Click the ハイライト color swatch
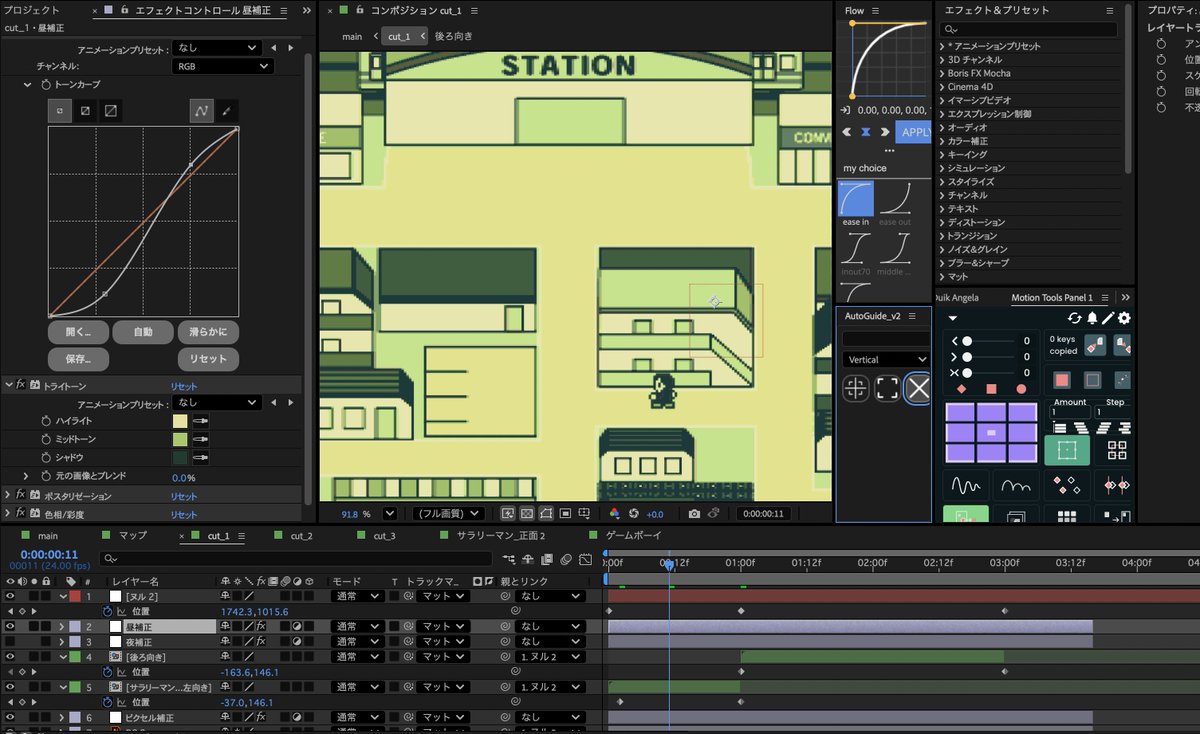 180,421
